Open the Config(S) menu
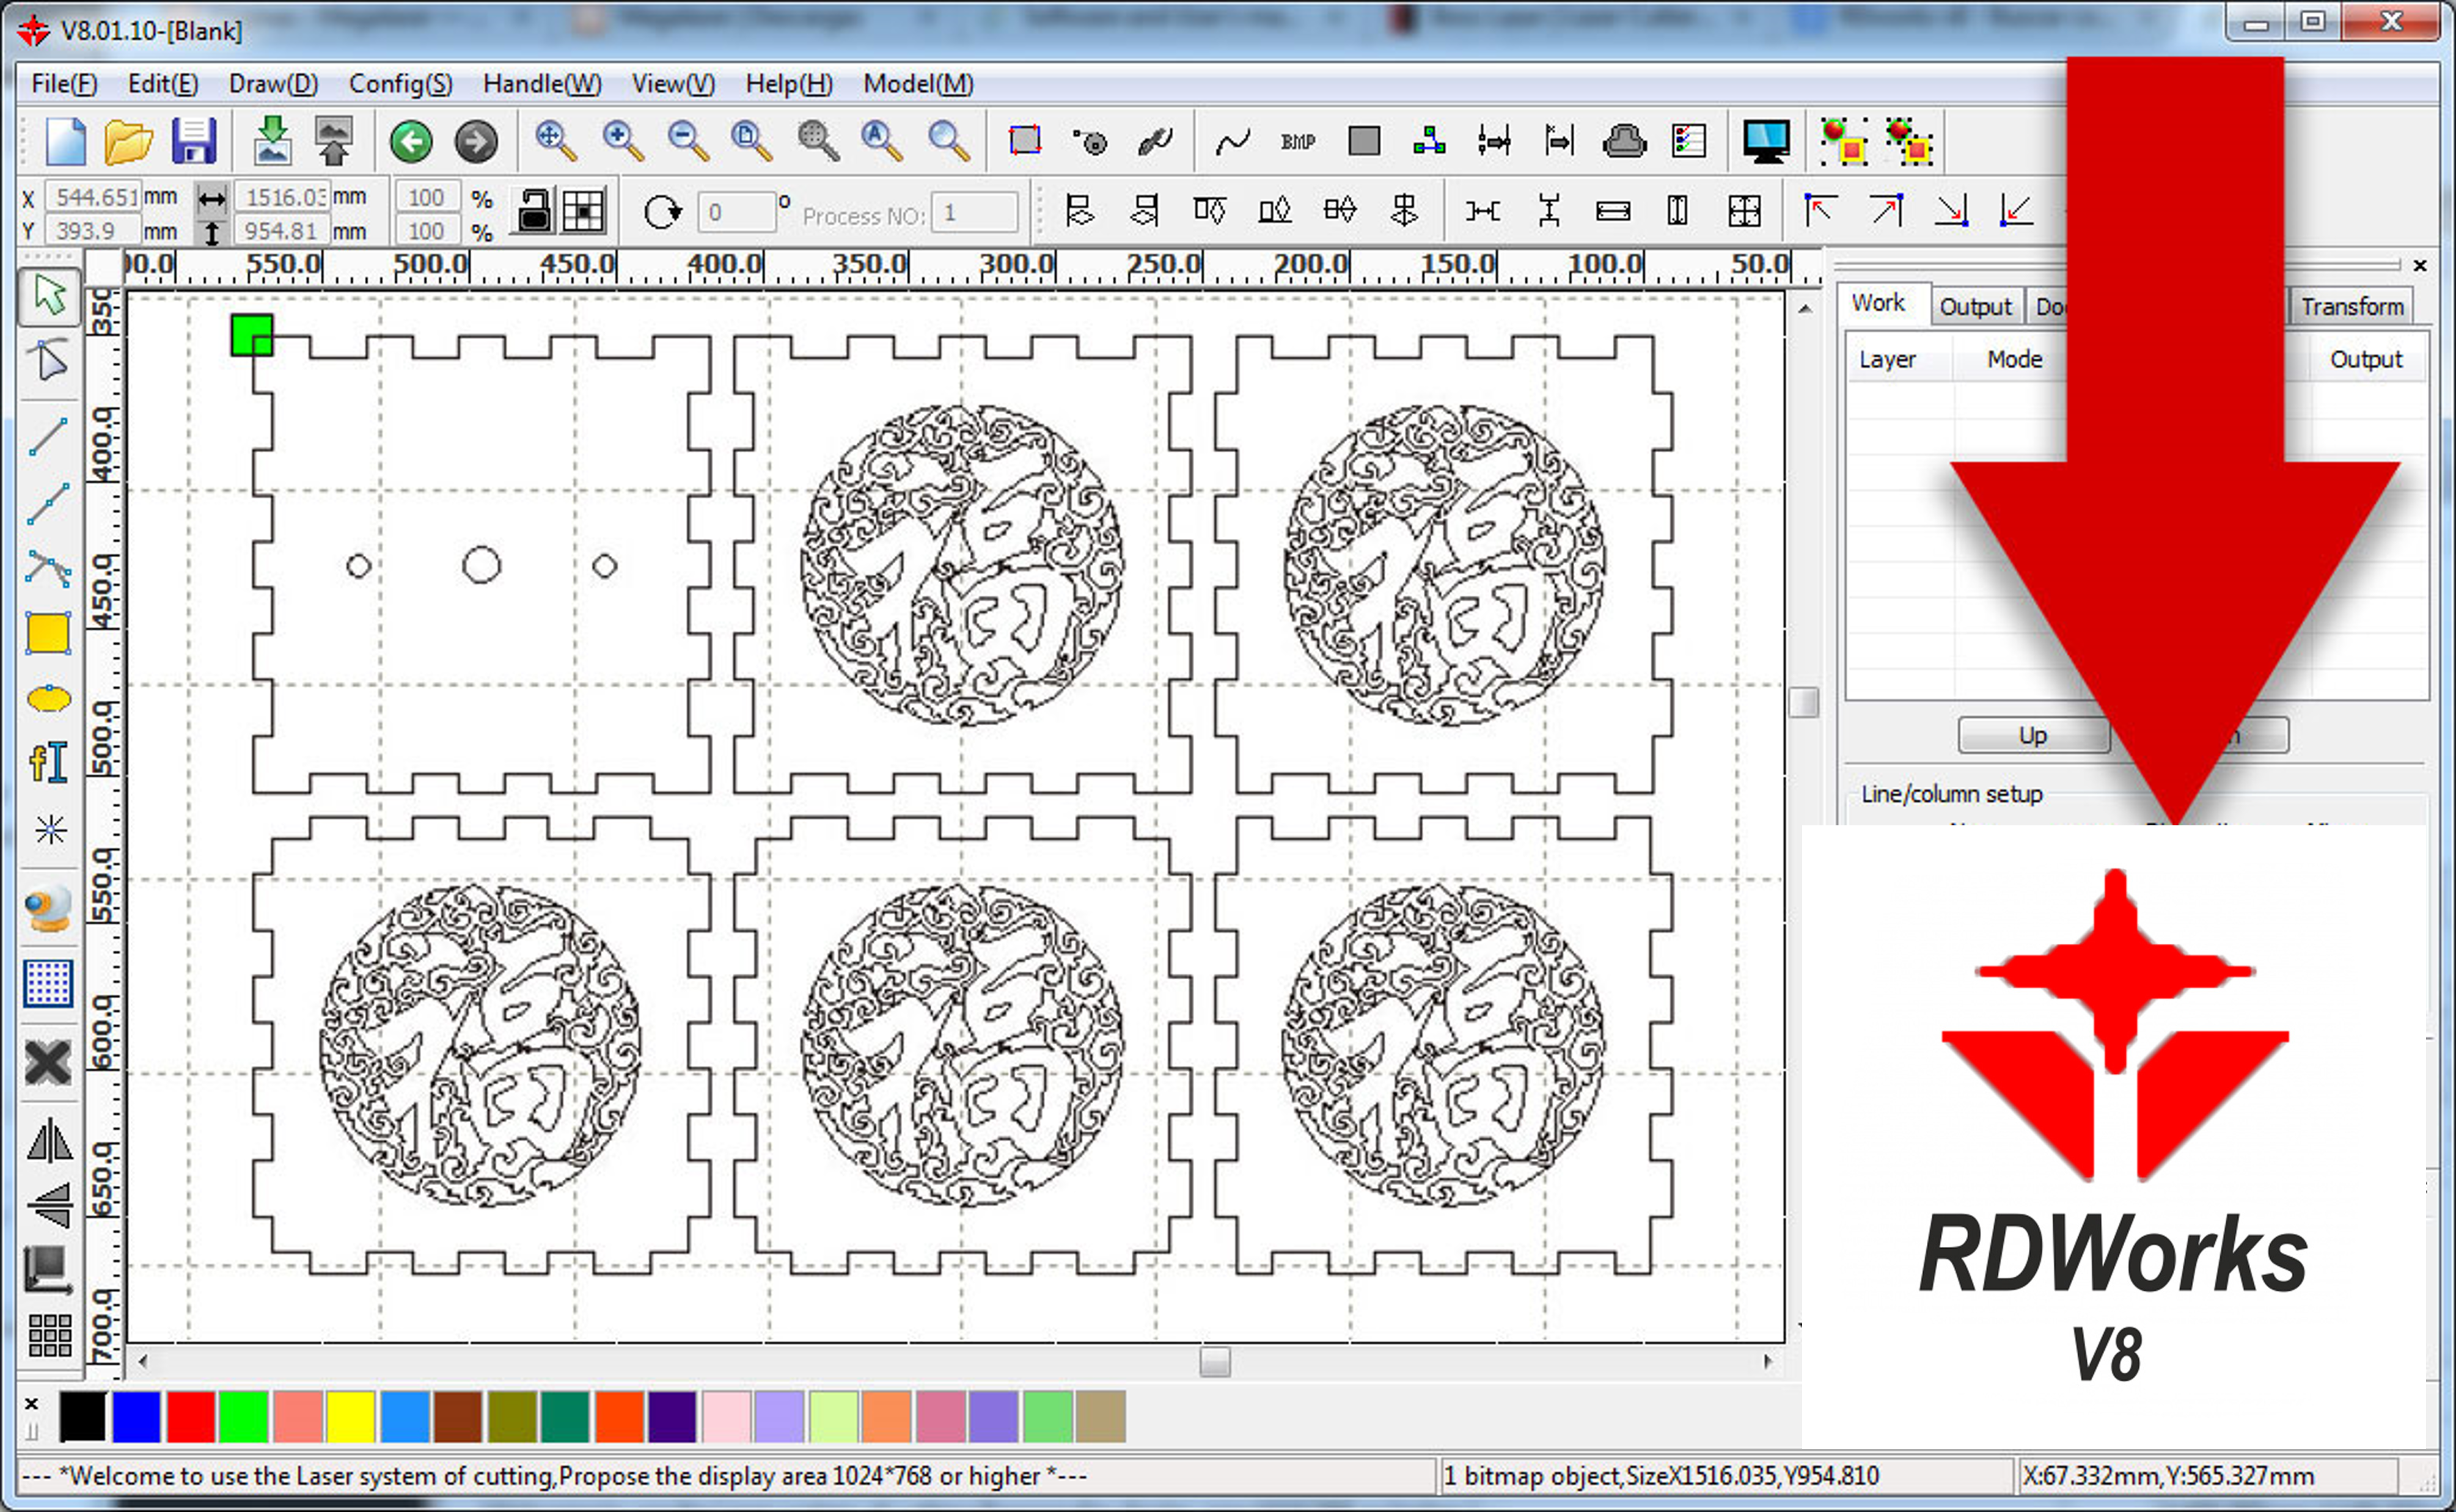 click(x=400, y=84)
